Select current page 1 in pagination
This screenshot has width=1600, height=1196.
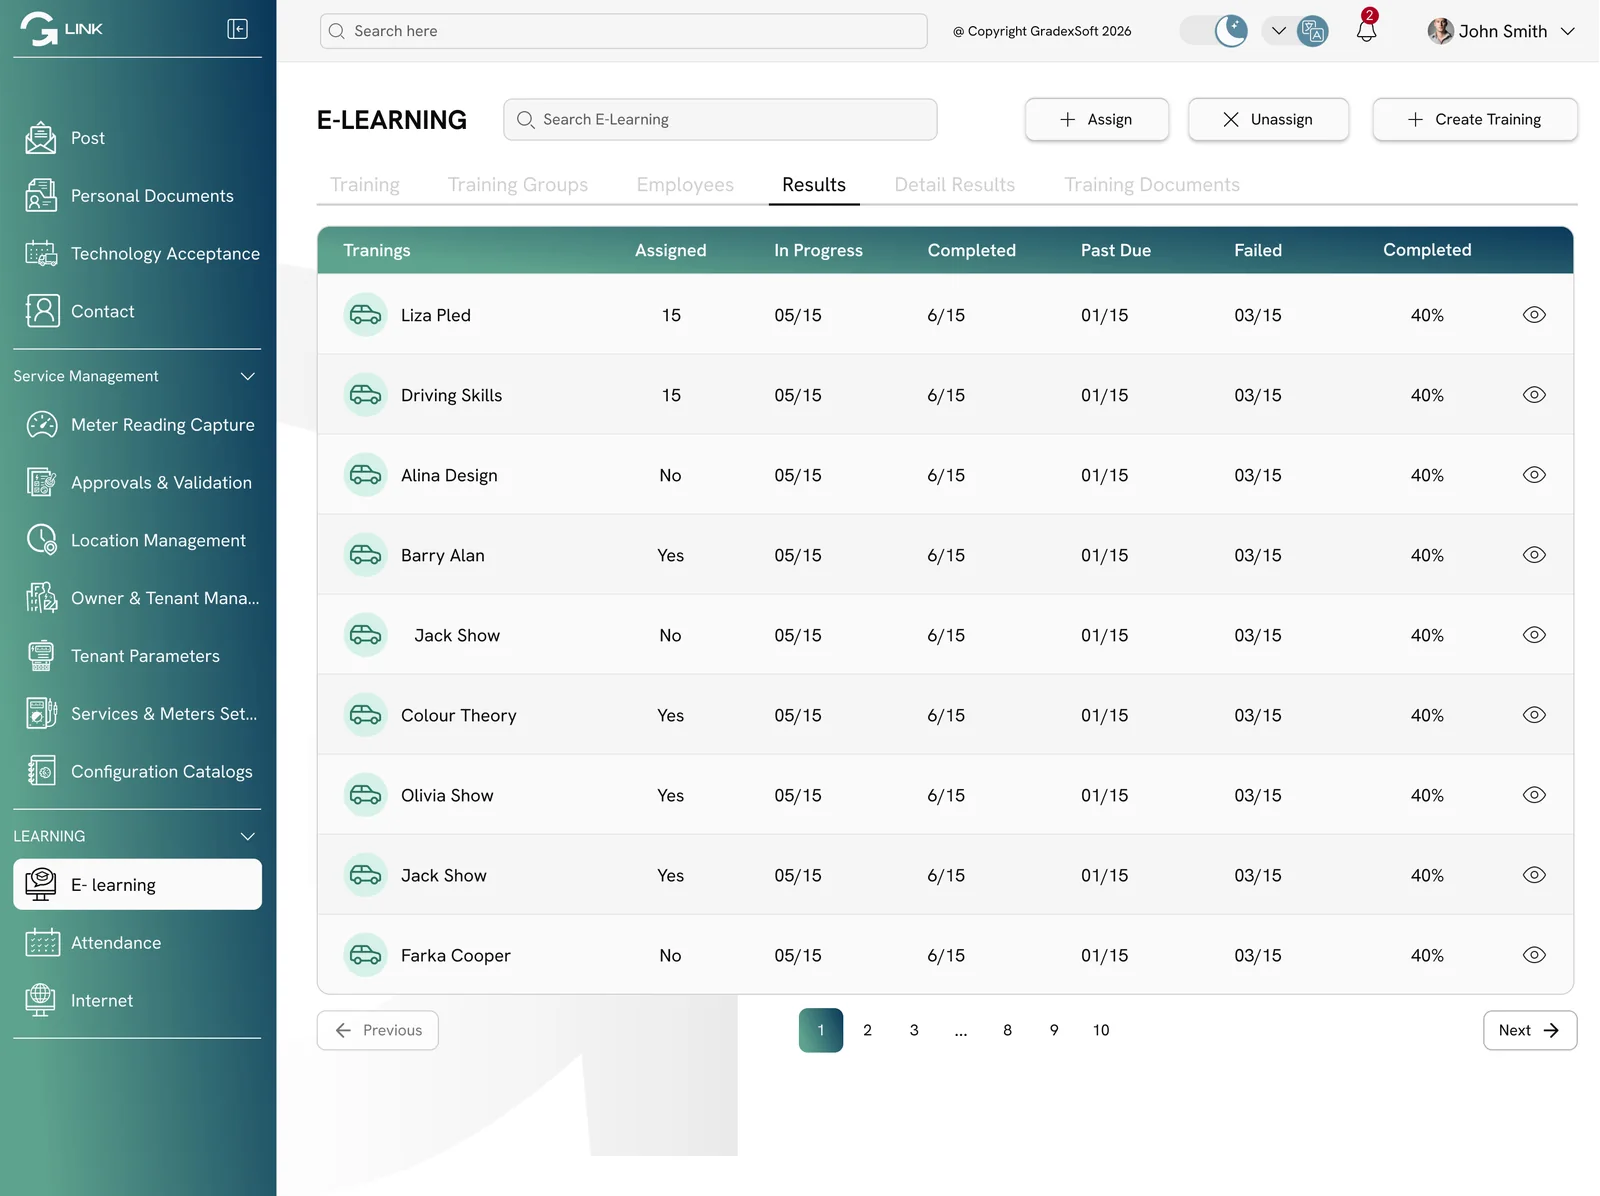821,1030
